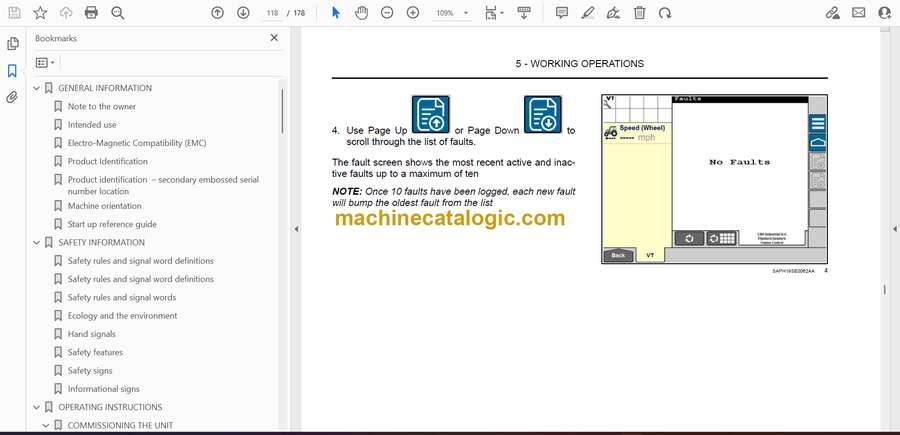Open the sign document tool
This screenshot has height=435, width=900.
point(614,13)
